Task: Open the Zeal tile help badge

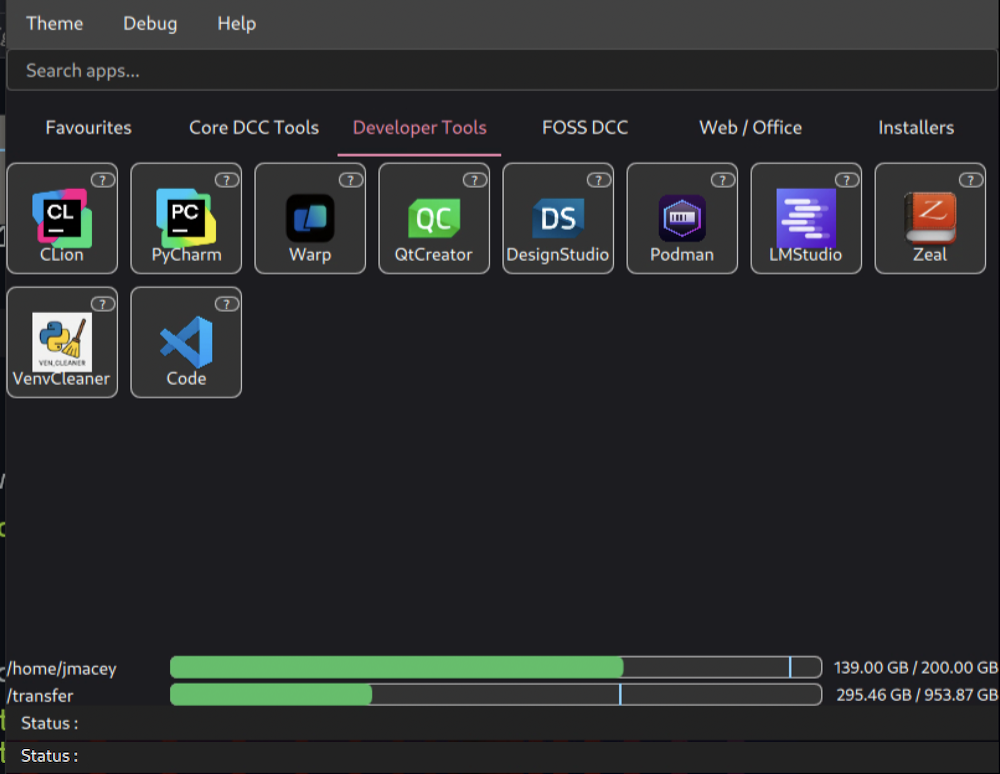Action: click(x=971, y=180)
